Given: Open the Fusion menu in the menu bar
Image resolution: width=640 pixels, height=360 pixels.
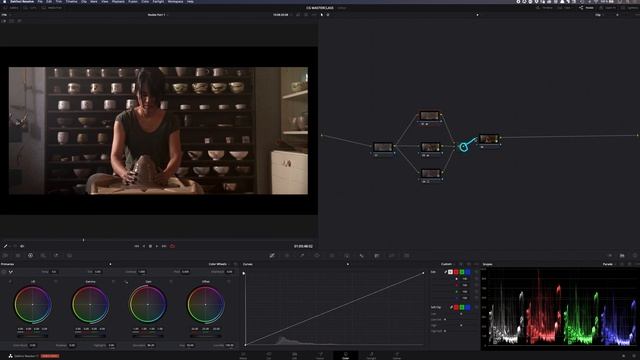Looking at the screenshot, I should 133,2.
